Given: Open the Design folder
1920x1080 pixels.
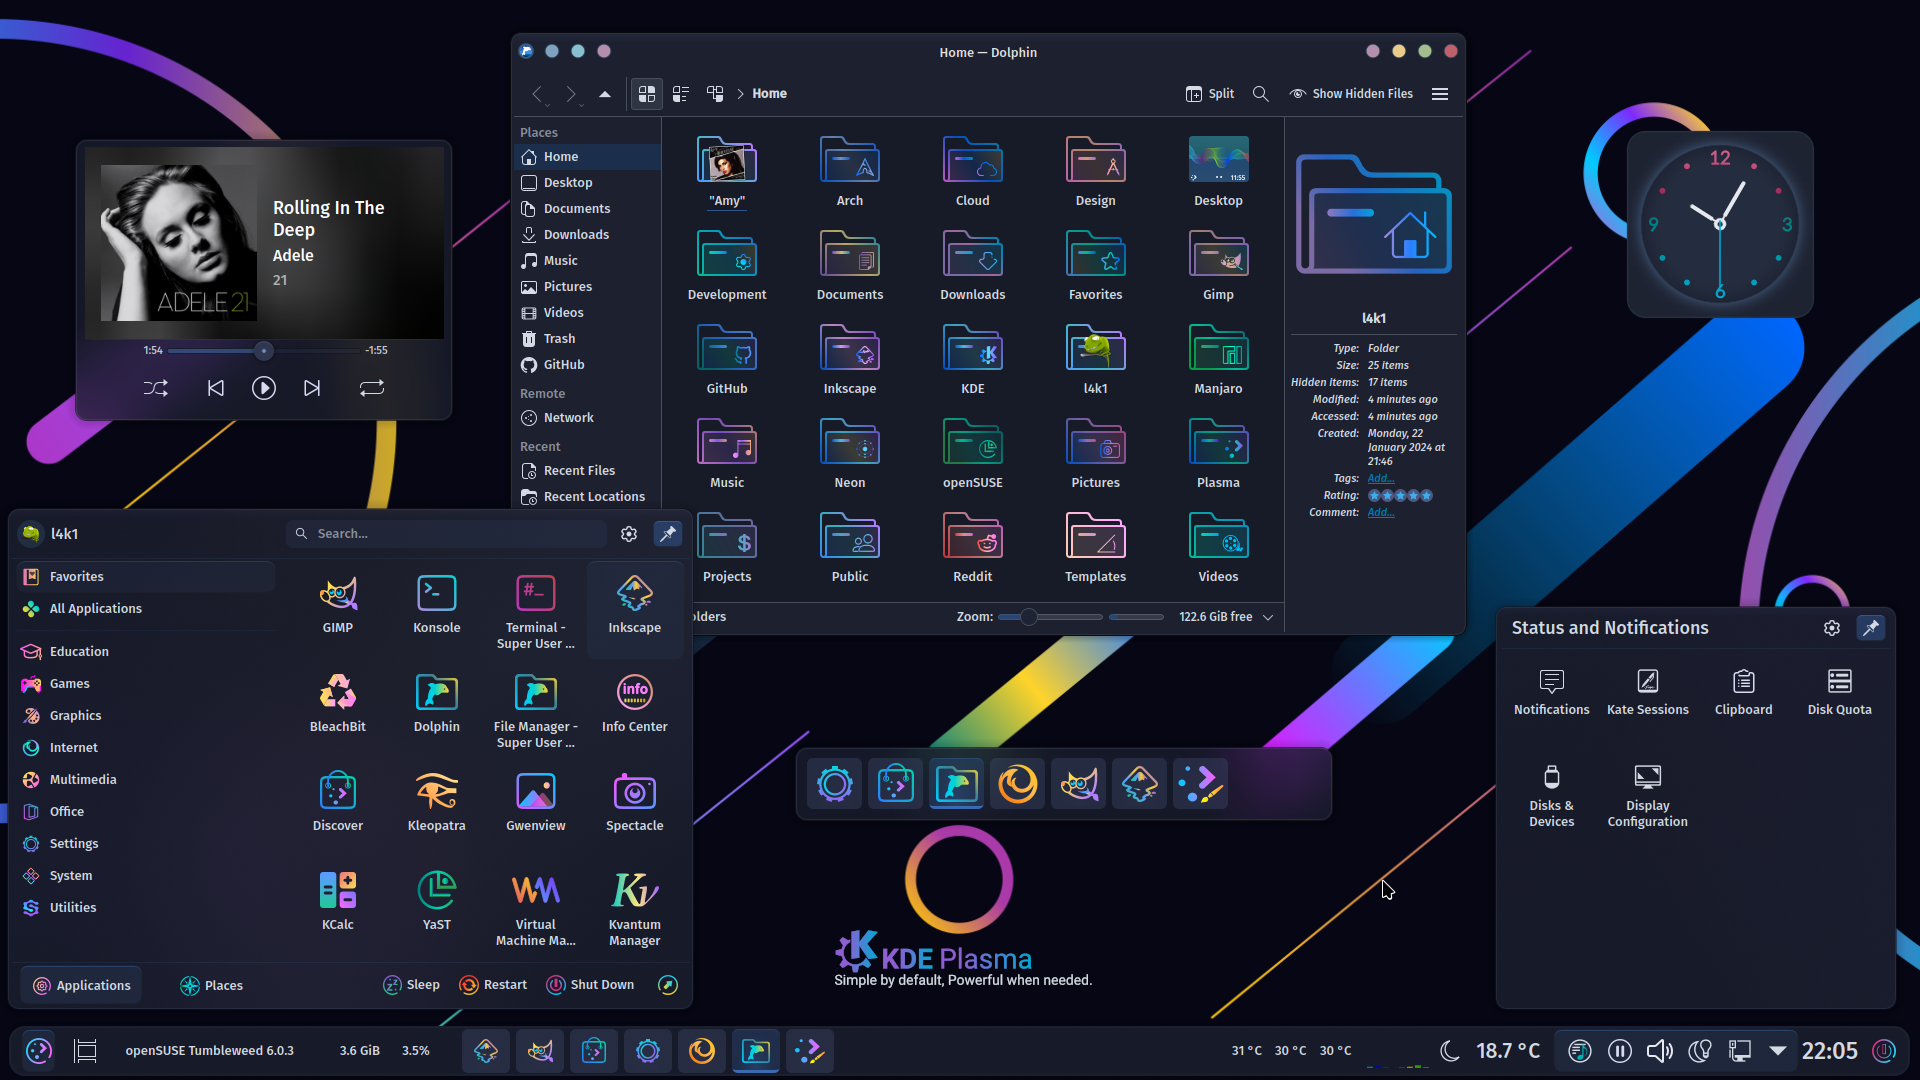Looking at the screenshot, I should tap(1095, 171).
